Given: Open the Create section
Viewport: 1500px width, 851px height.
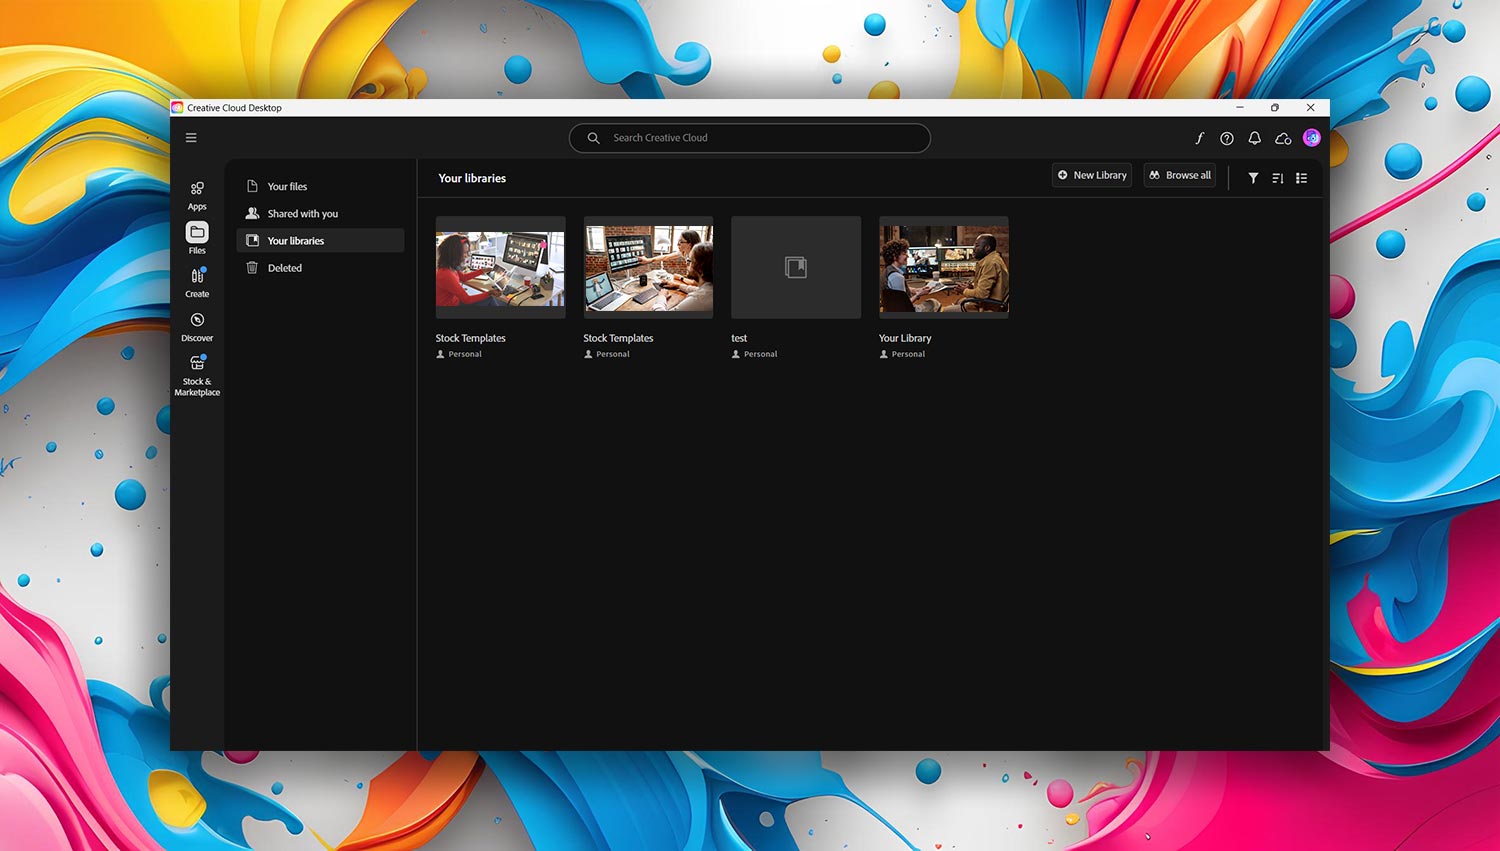Looking at the screenshot, I should click(196, 281).
